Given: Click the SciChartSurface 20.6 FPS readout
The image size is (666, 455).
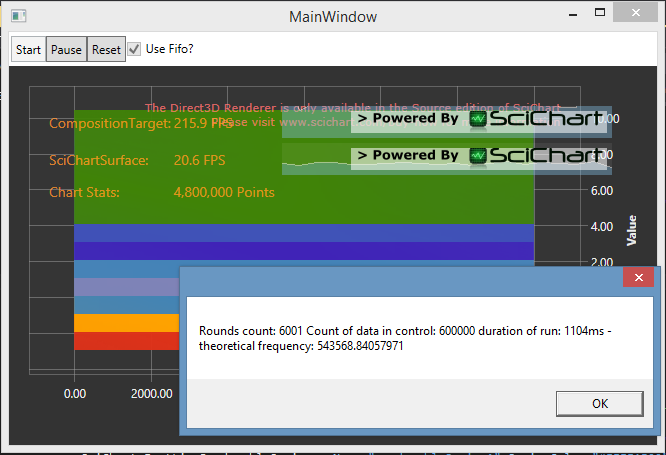Looking at the screenshot, I should tap(137, 160).
